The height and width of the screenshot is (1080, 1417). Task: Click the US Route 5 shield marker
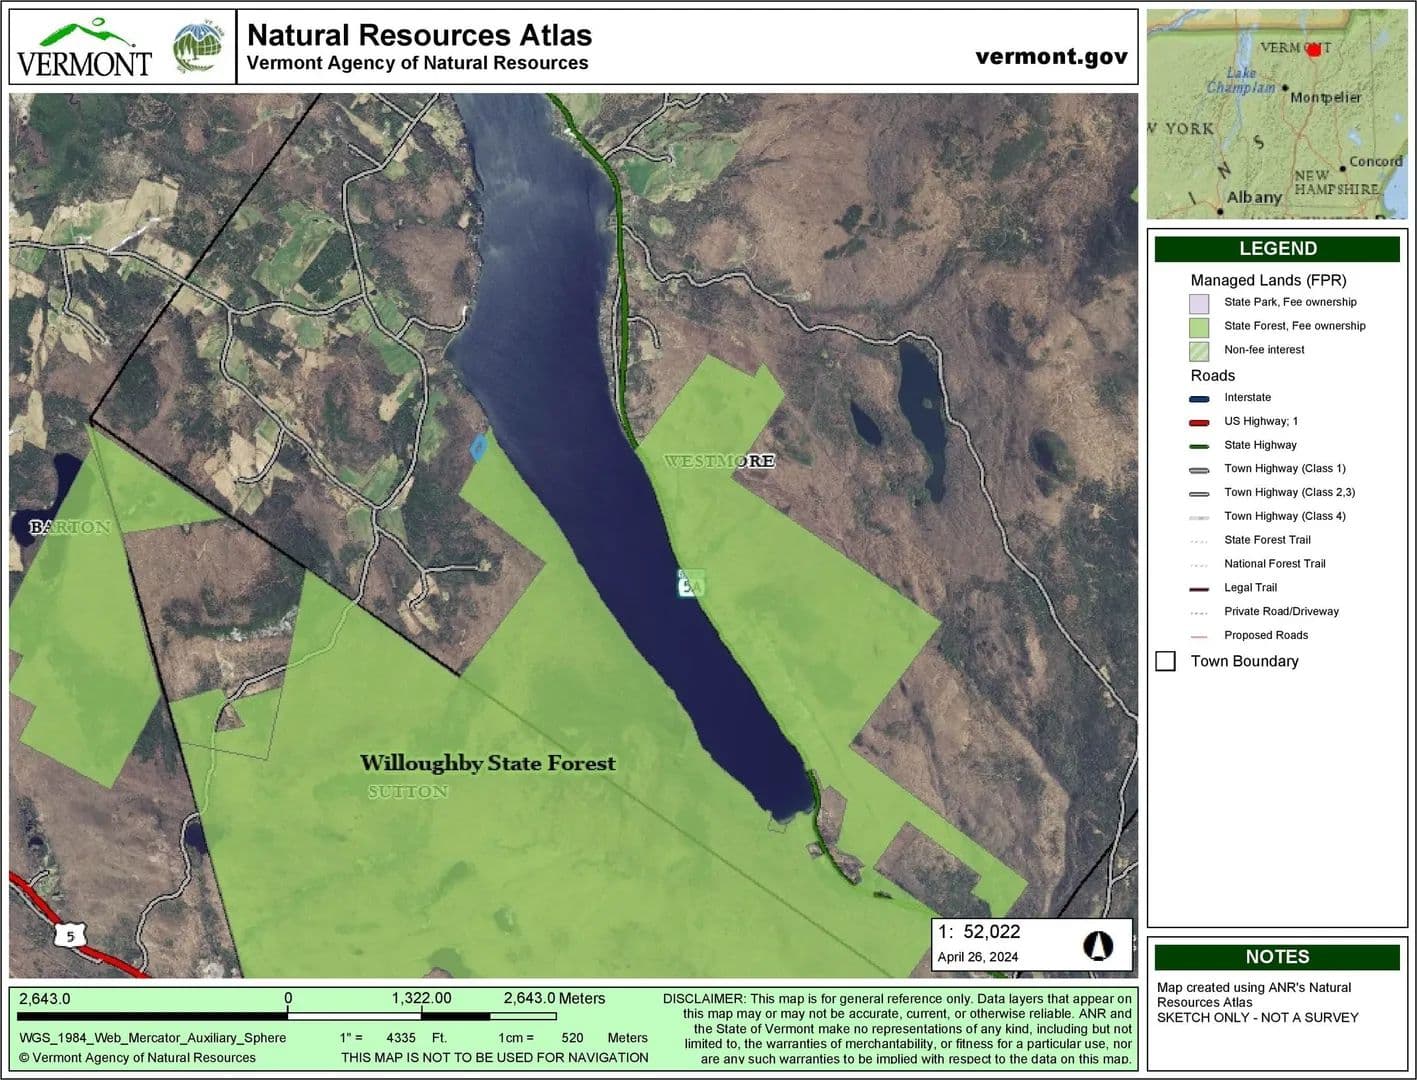[x=70, y=936]
